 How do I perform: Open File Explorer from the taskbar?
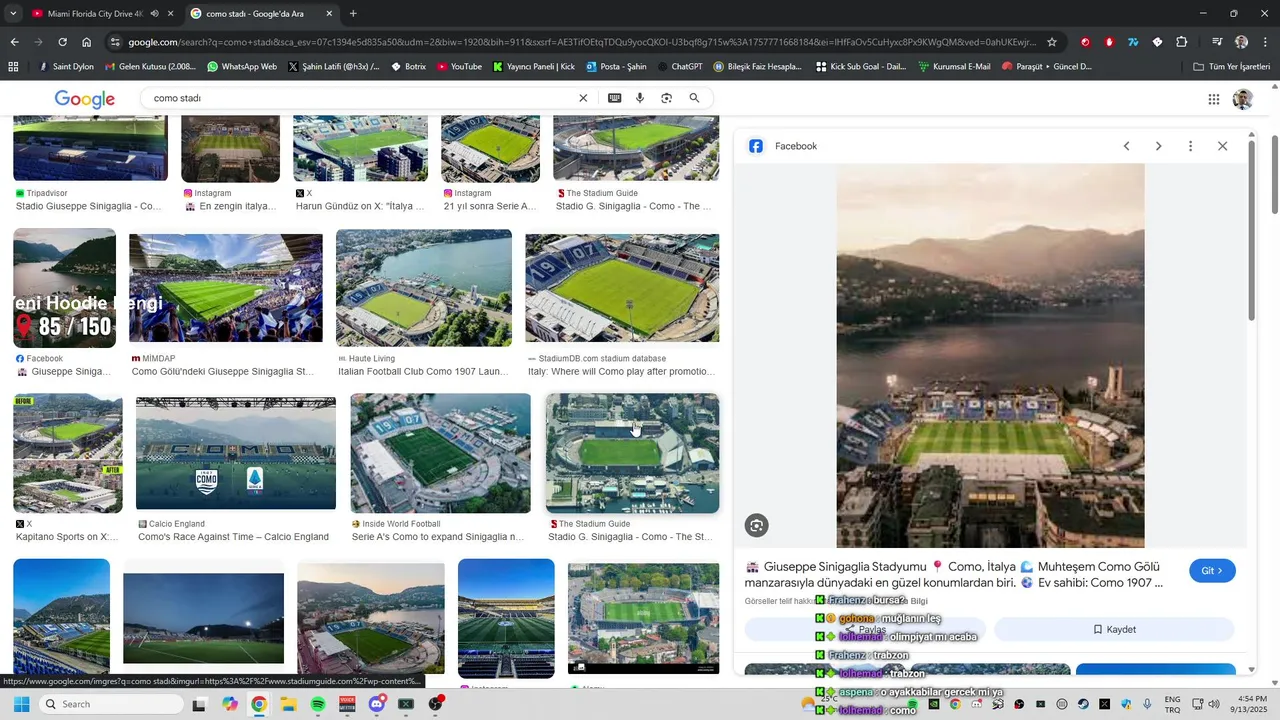[288, 704]
